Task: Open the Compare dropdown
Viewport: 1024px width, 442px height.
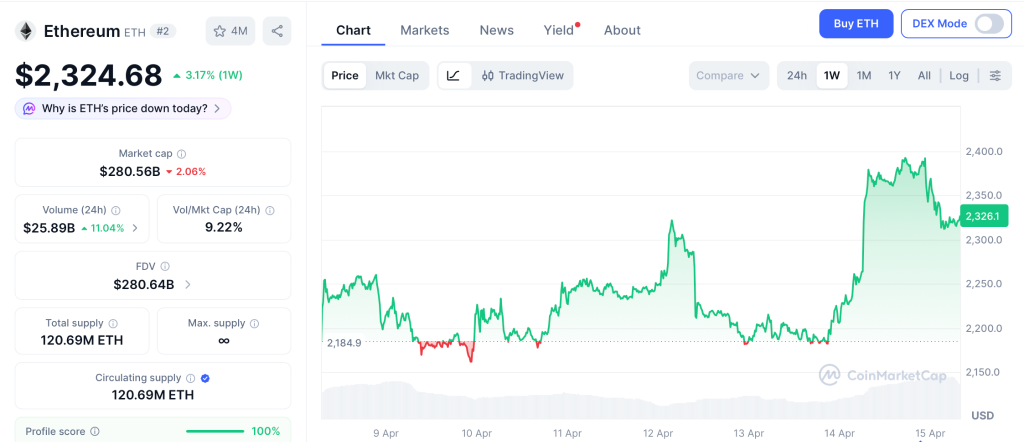Action: [x=728, y=76]
